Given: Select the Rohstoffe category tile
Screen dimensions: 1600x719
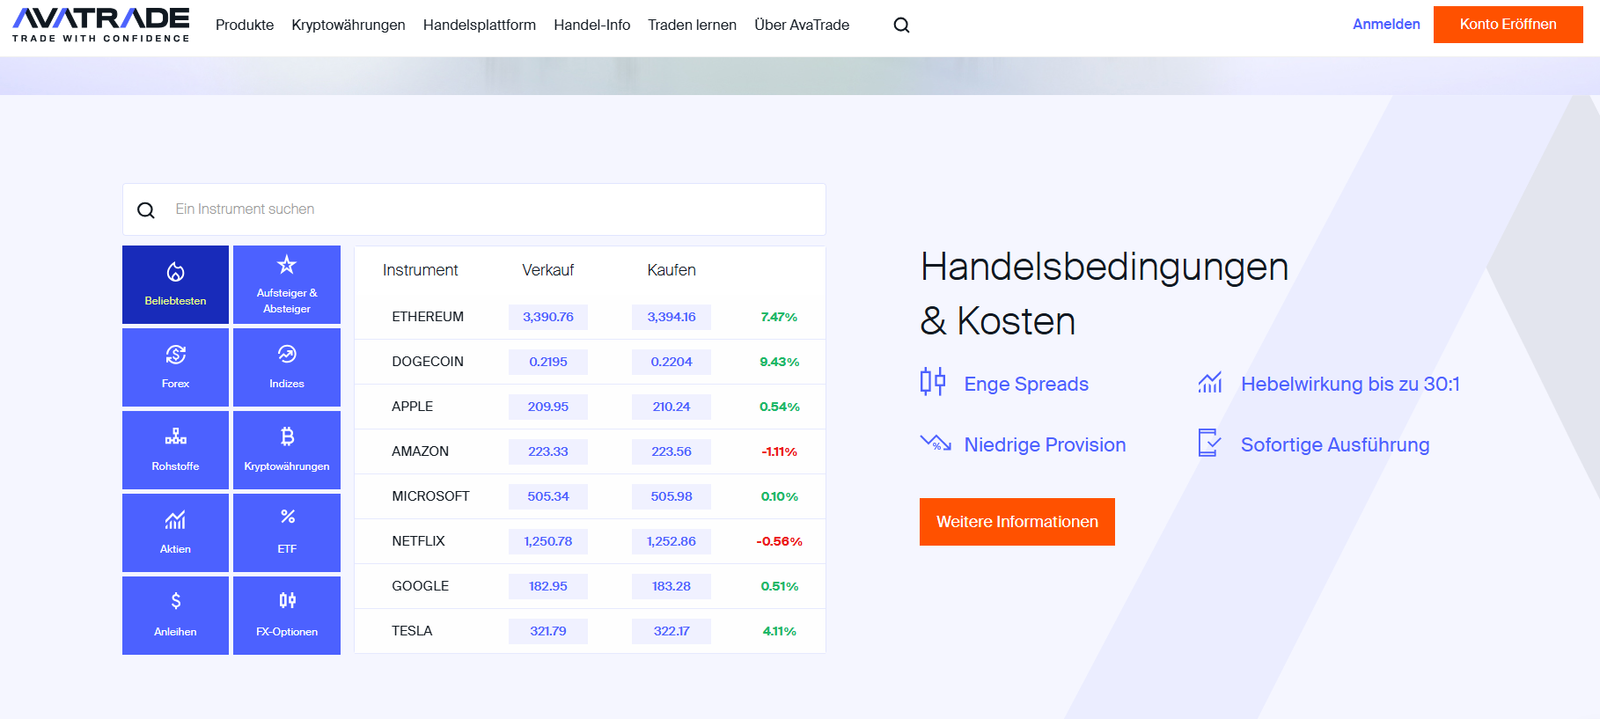Looking at the screenshot, I should click(x=175, y=450).
